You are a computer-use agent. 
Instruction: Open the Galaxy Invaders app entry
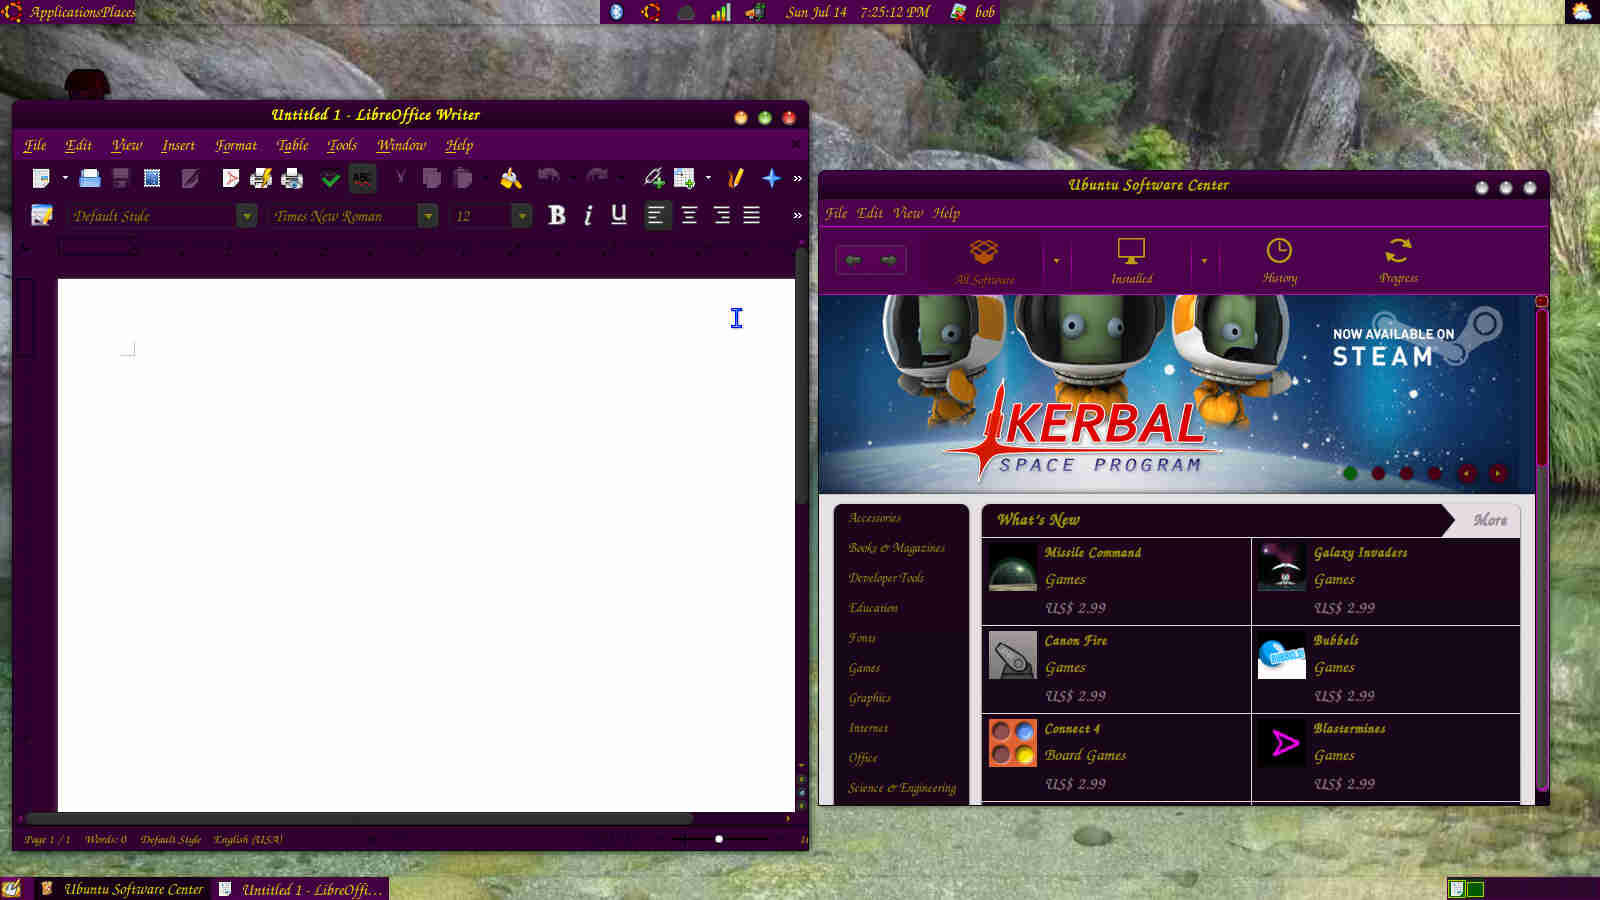[x=1386, y=581]
